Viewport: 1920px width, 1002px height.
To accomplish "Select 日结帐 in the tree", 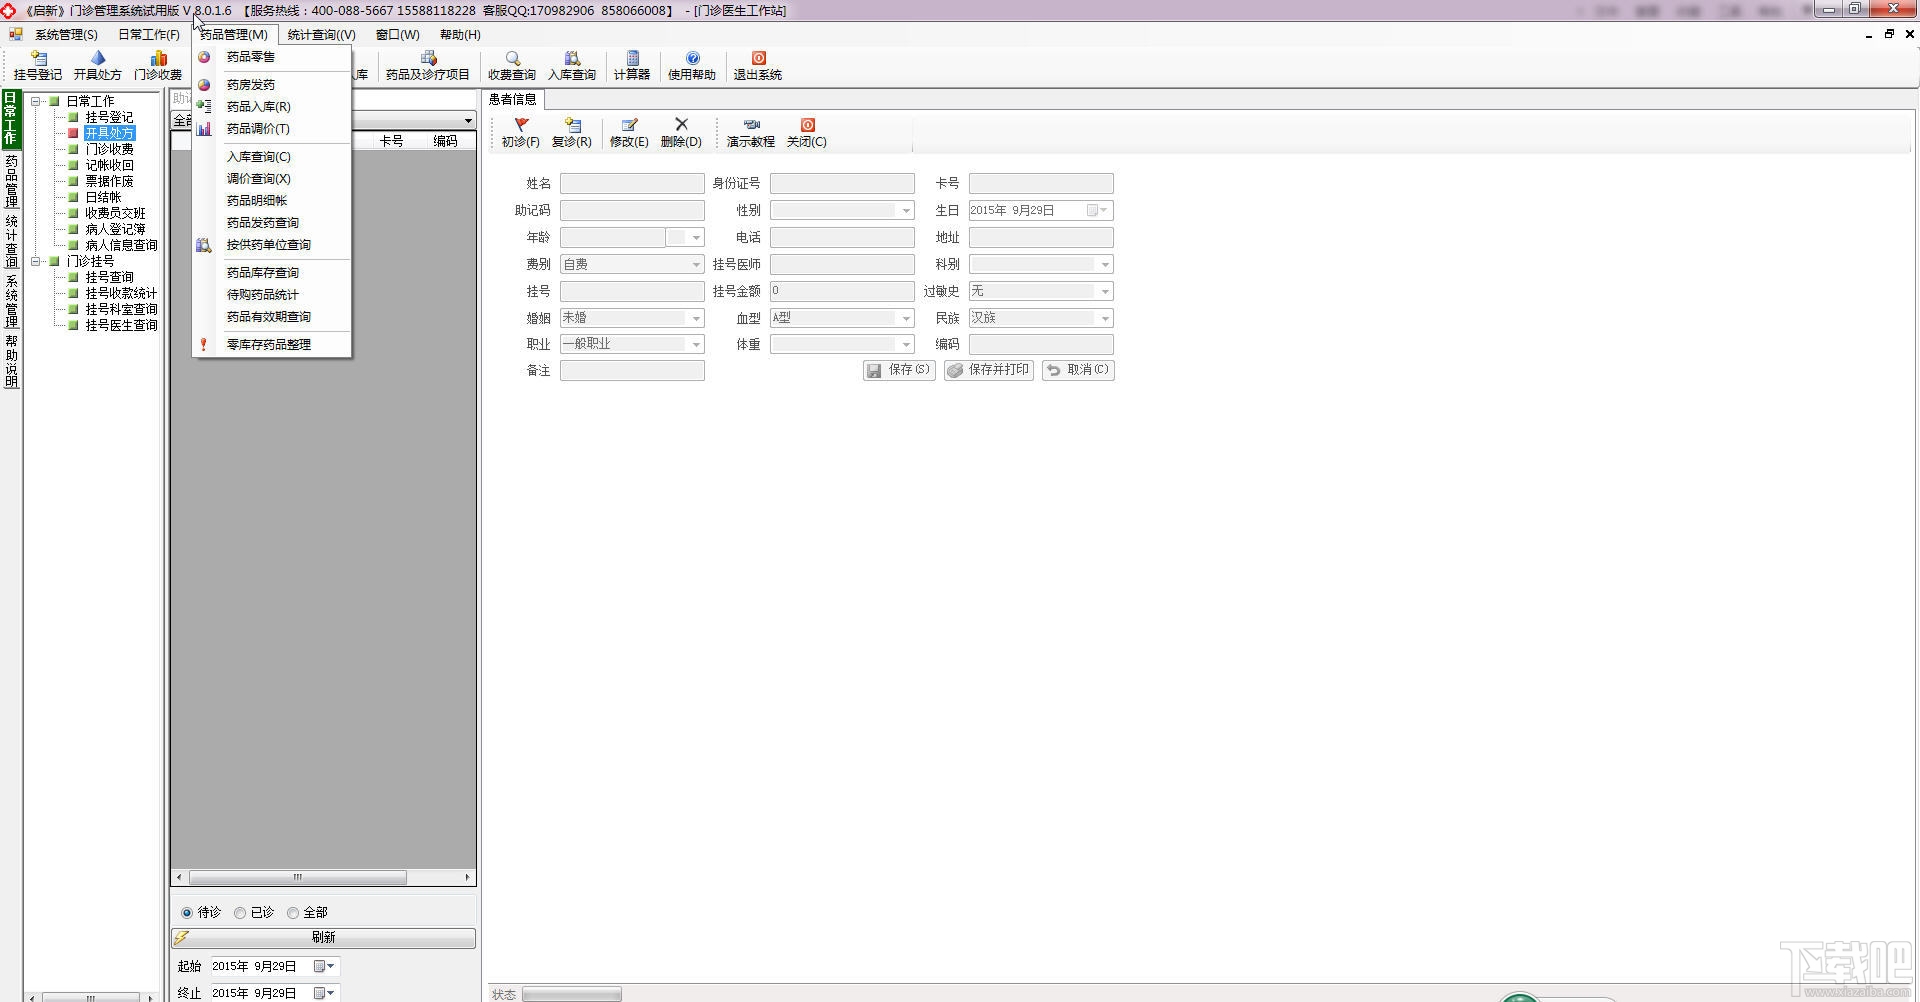I will pos(103,197).
